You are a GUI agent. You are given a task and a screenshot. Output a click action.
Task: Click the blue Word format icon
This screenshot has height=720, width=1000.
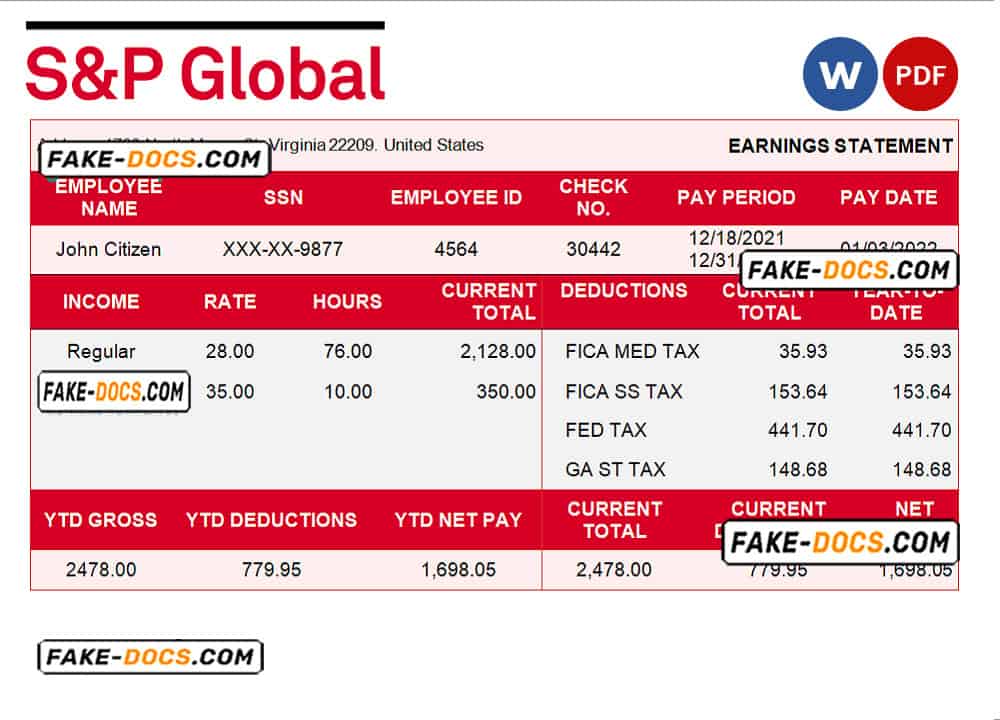click(840, 73)
